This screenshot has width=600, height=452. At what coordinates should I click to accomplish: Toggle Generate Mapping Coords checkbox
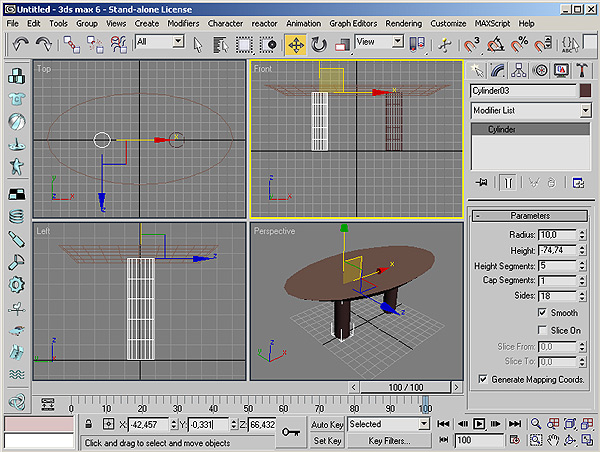pyautogui.click(x=483, y=379)
